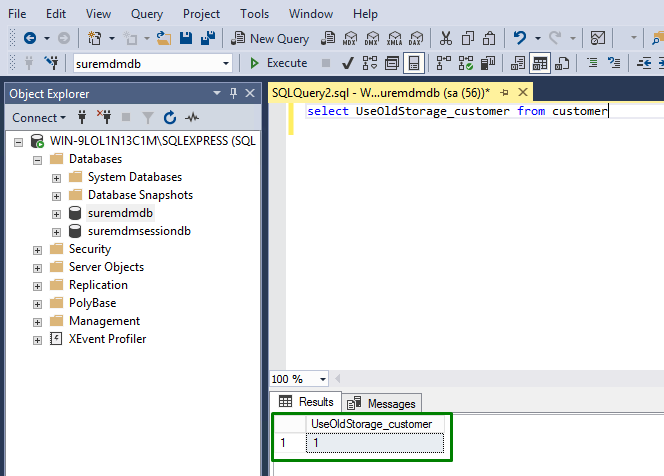
Task: Click the Uncomment selected lines icon
Action: pos(614,64)
